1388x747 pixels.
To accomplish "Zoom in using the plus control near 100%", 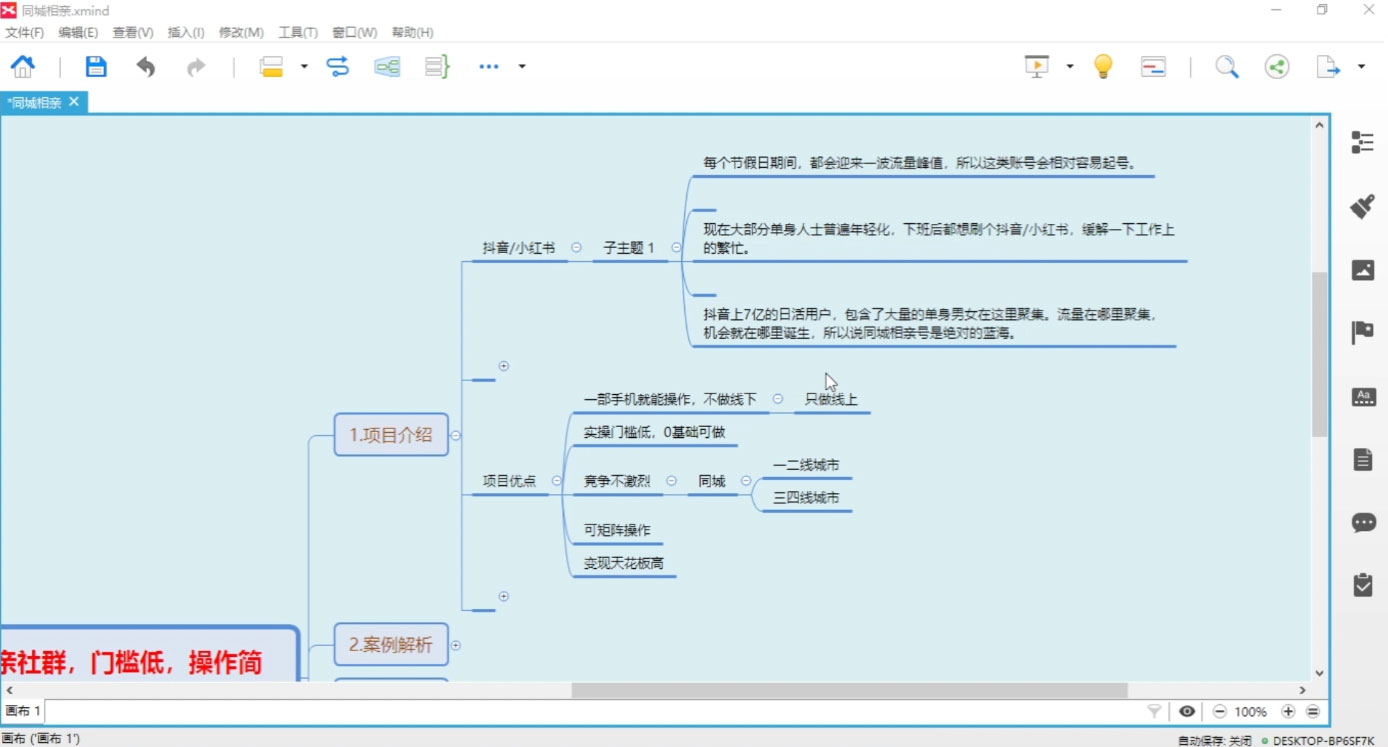I will pos(1288,711).
